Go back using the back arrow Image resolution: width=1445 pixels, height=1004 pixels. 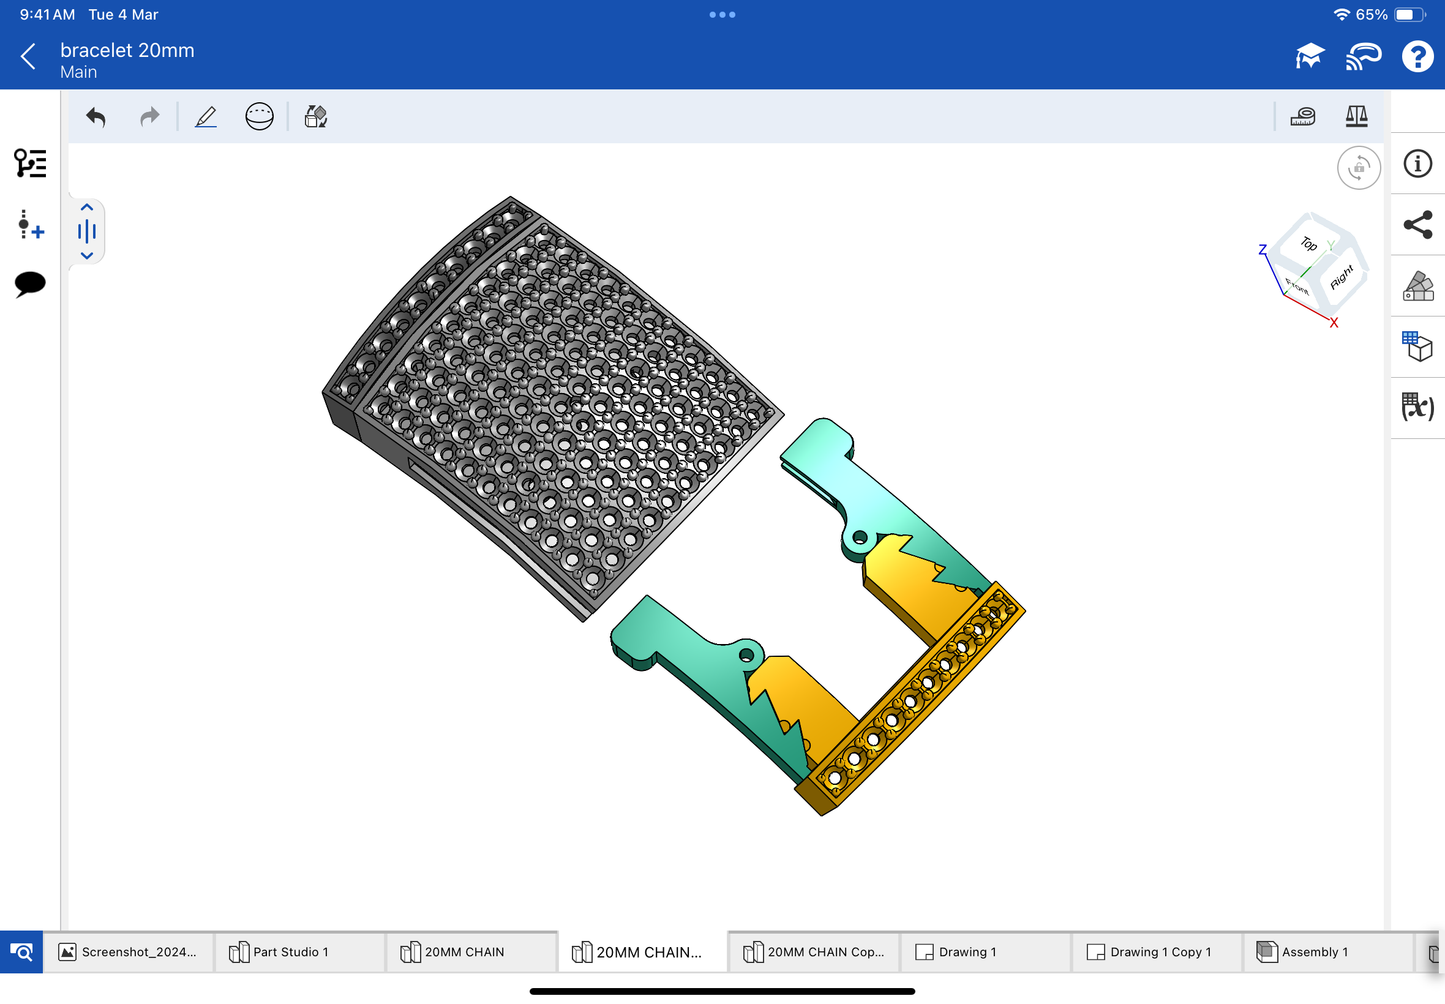(28, 57)
